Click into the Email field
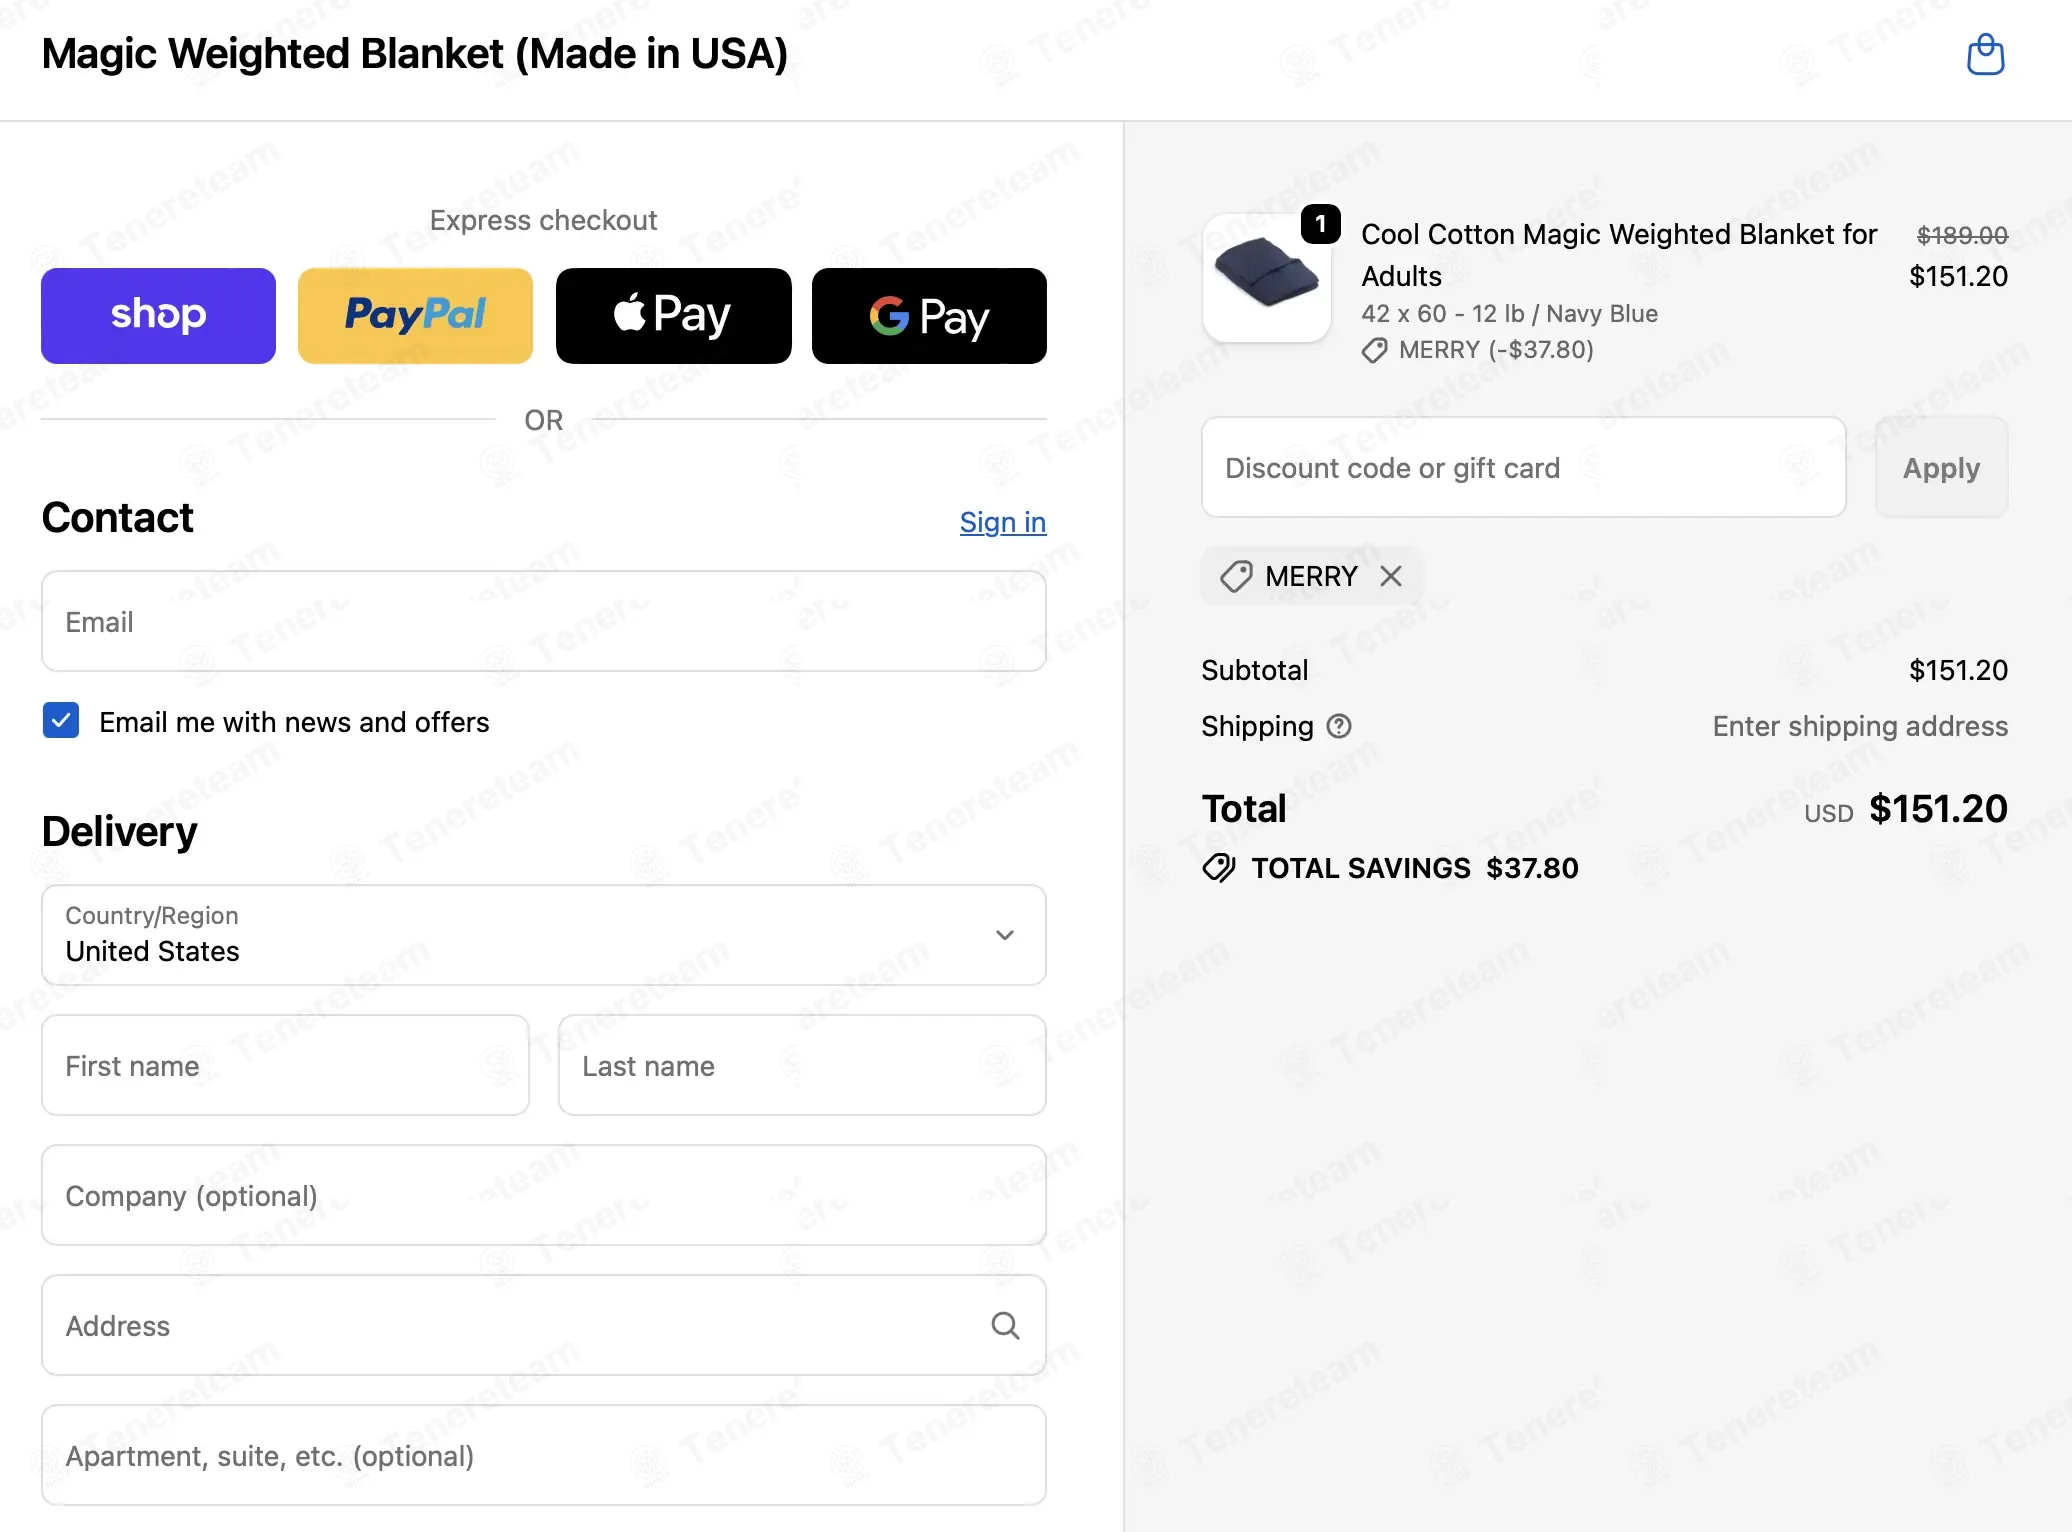Viewport: 2072px width, 1532px height. pyautogui.click(x=544, y=621)
